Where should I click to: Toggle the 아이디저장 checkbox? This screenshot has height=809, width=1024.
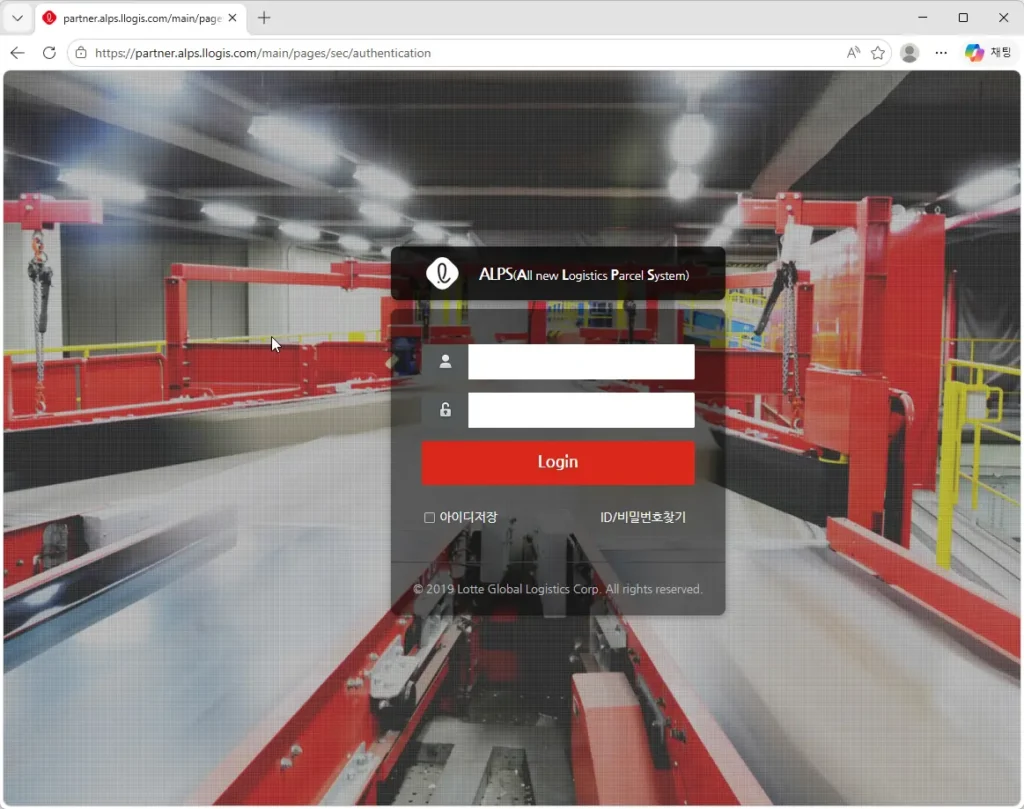tap(429, 518)
